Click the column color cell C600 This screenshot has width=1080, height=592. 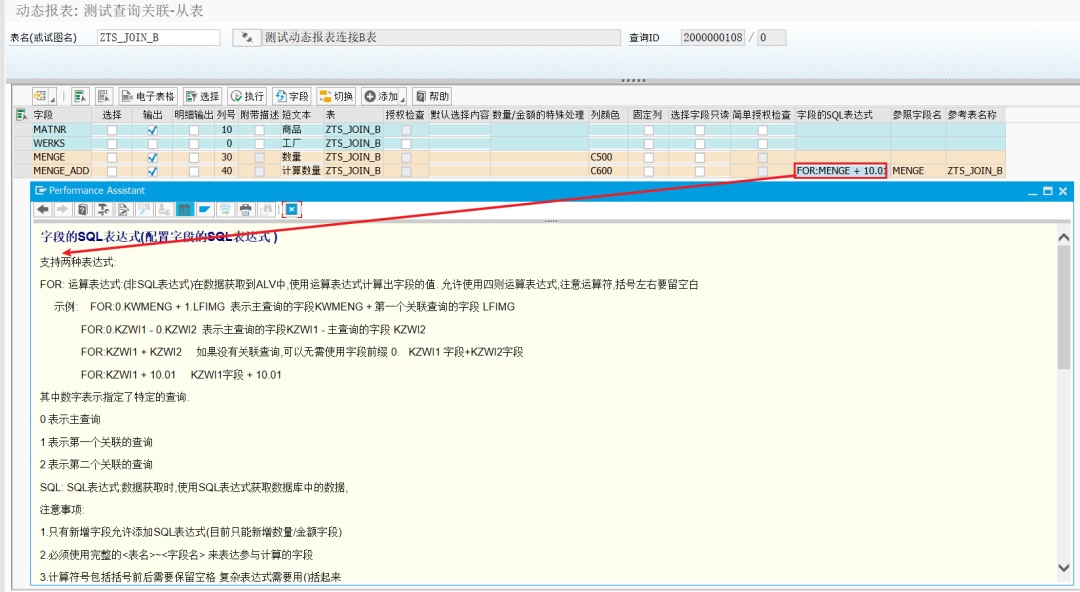point(608,171)
